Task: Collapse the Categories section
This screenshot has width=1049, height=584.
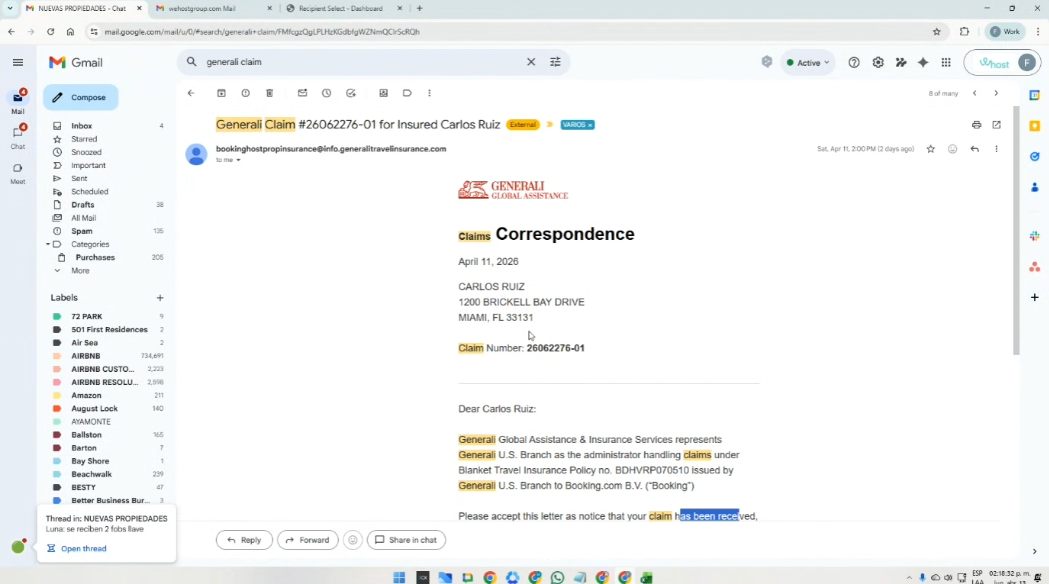Action: tap(47, 244)
